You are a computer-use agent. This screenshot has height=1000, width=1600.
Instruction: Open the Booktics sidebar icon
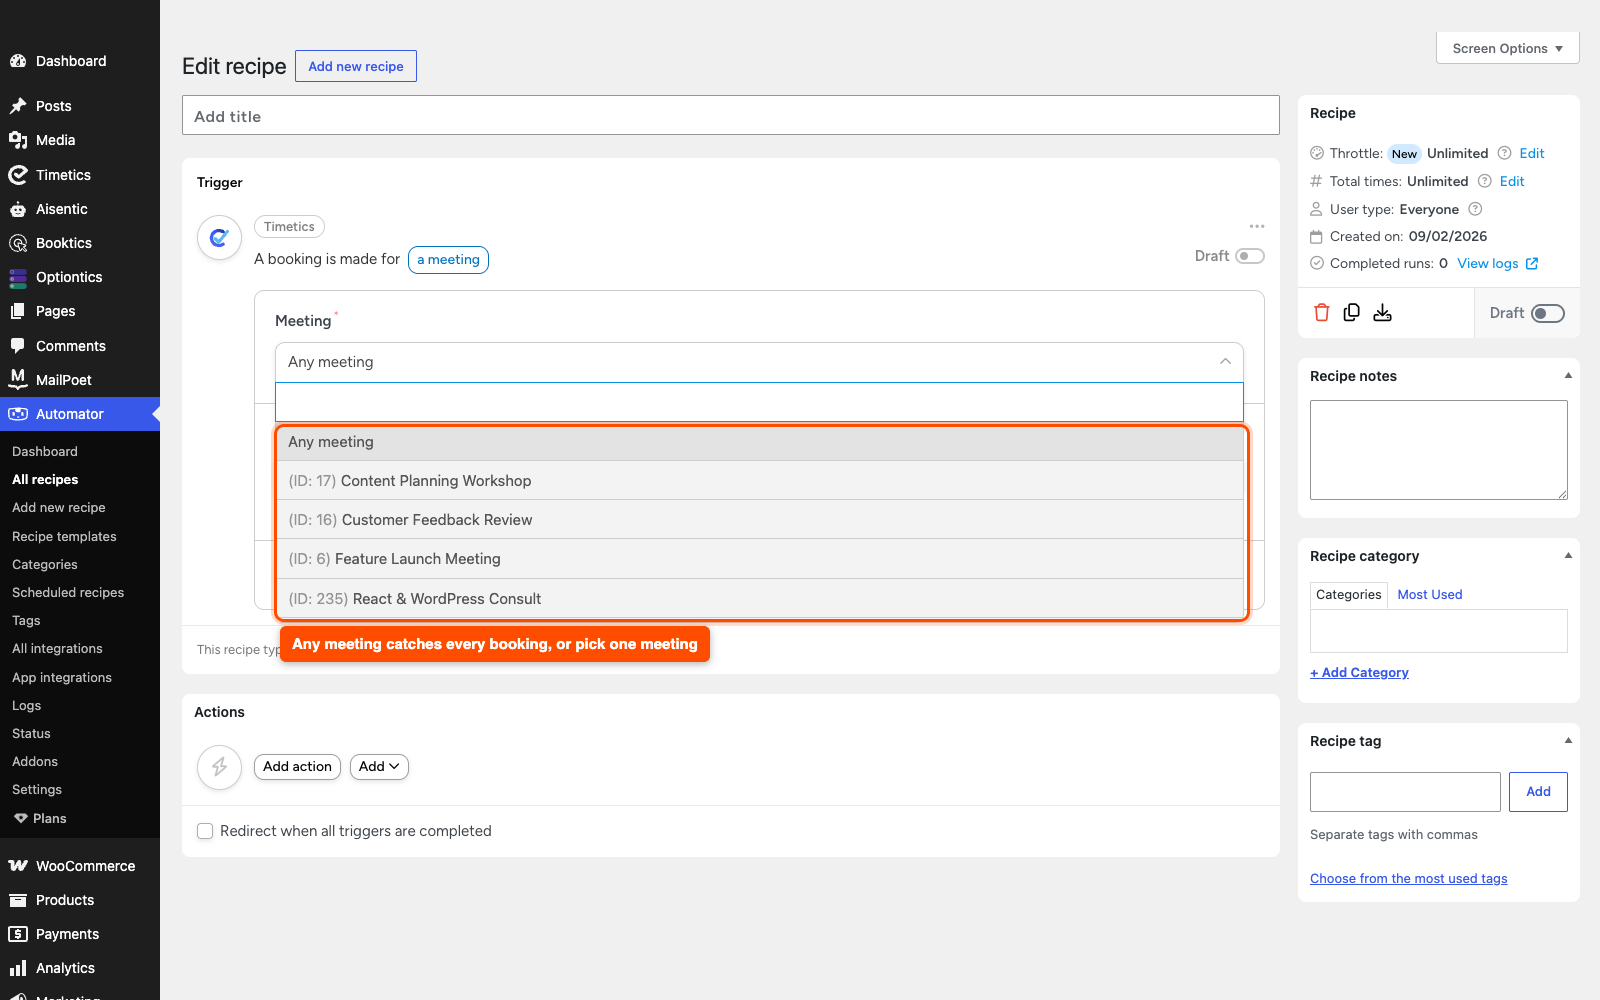[x=18, y=243]
